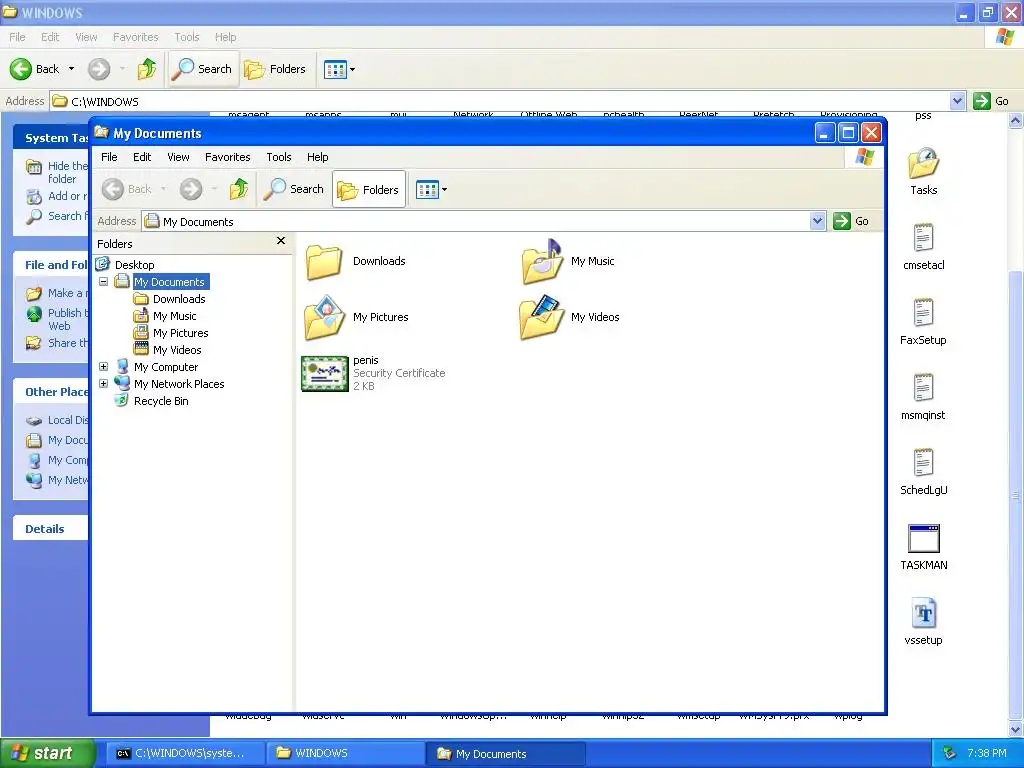Image resolution: width=1024 pixels, height=768 pixels.
Task: Open Tools menu in WINDOWS window
Action: point(186,37)
